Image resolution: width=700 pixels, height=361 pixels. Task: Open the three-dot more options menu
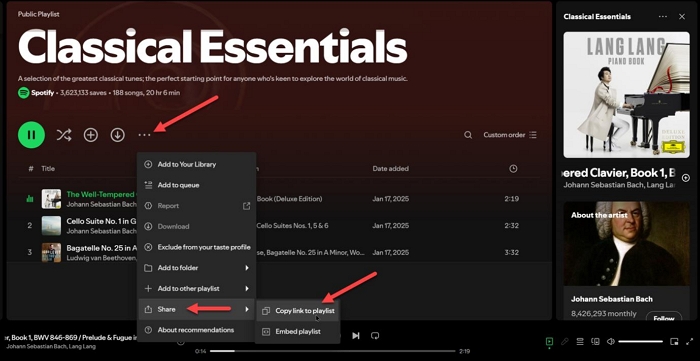click(144, 135)
